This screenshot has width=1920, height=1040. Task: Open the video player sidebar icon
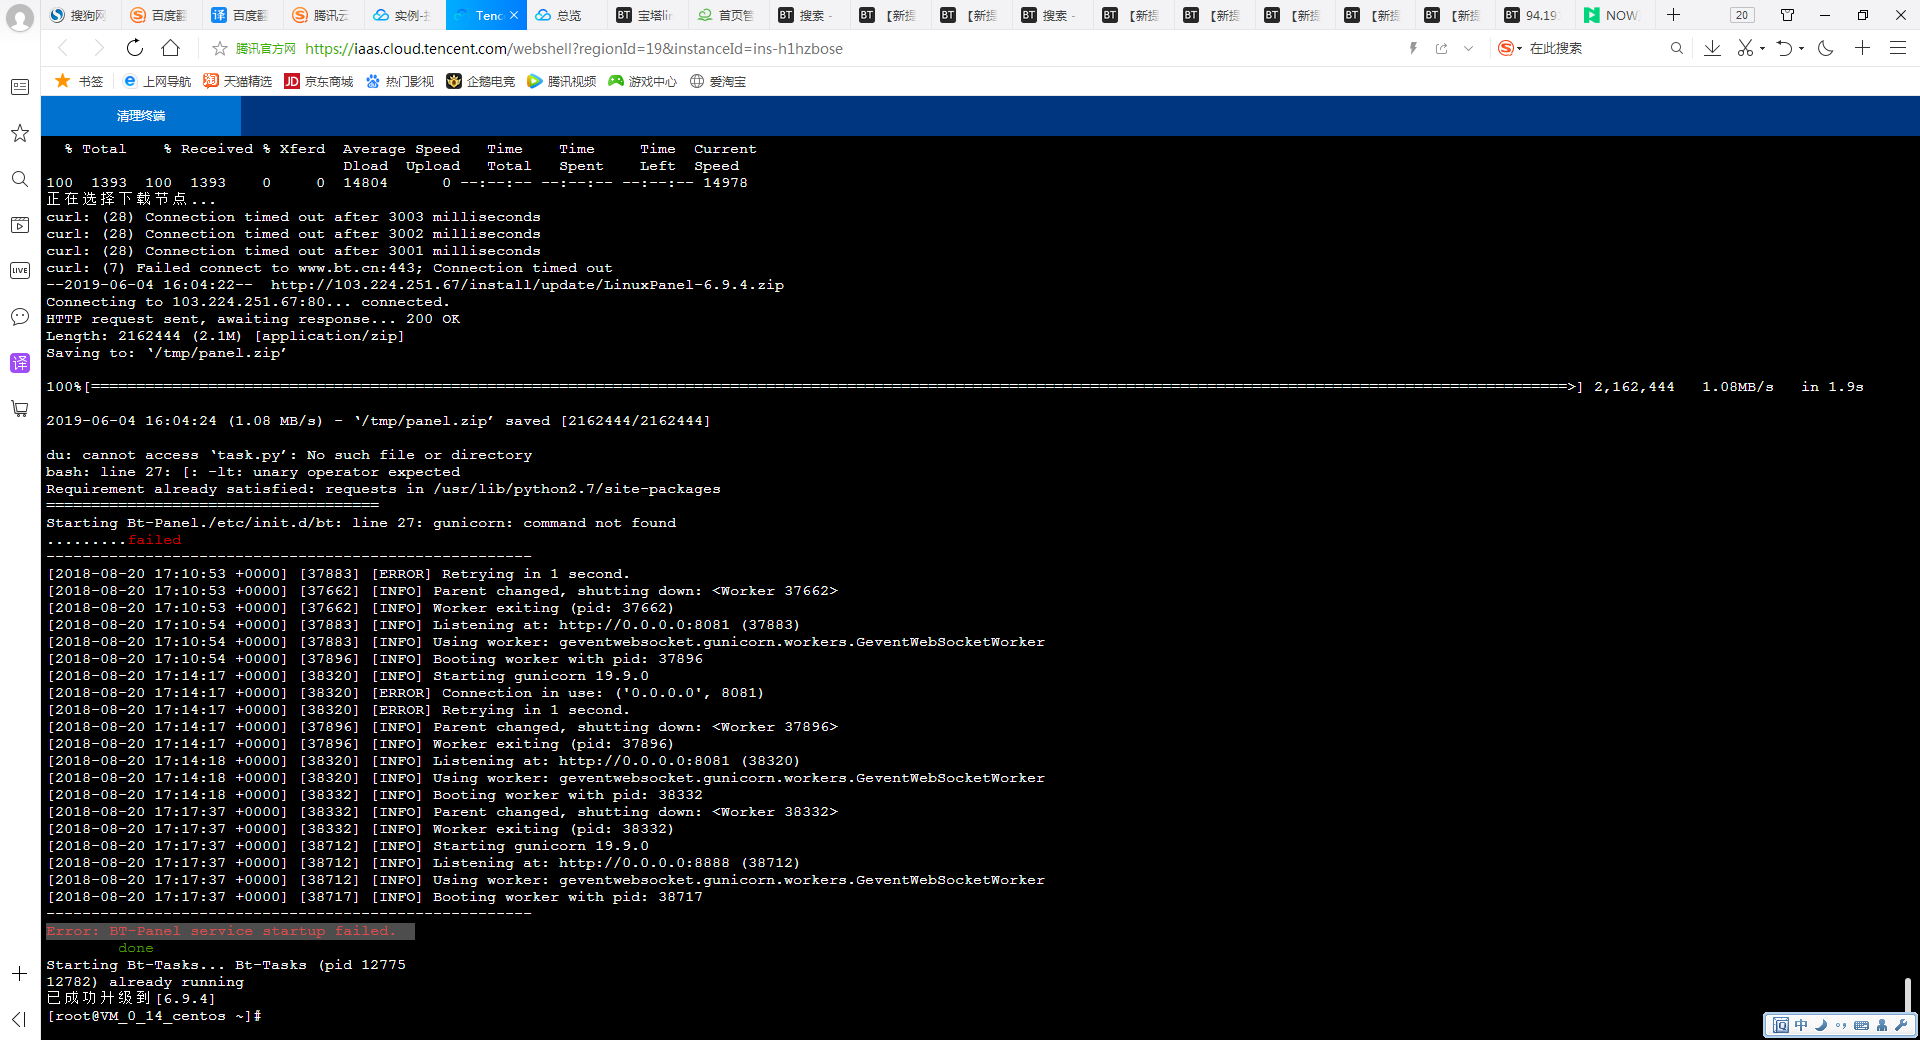(19, 225)
